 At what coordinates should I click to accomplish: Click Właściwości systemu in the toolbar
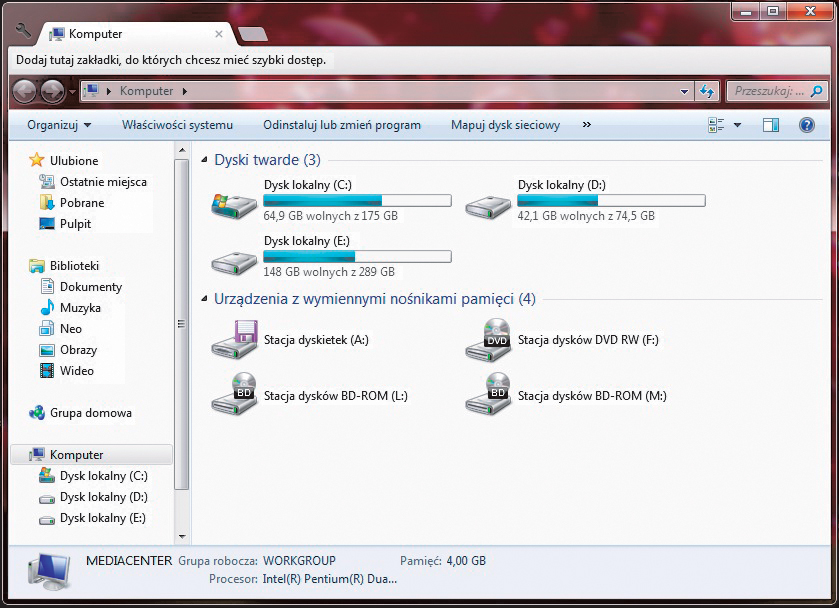(x=177, y=125)
